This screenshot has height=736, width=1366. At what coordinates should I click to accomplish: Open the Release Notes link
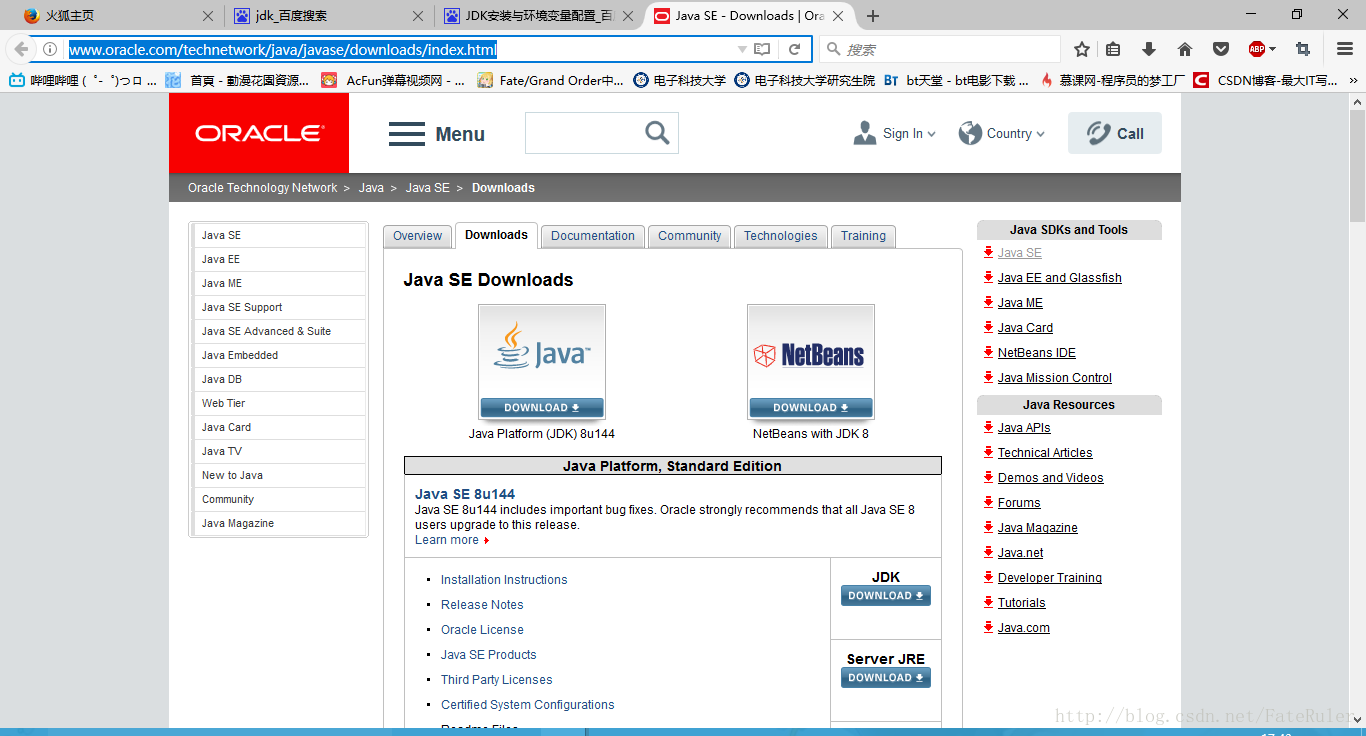482,605
